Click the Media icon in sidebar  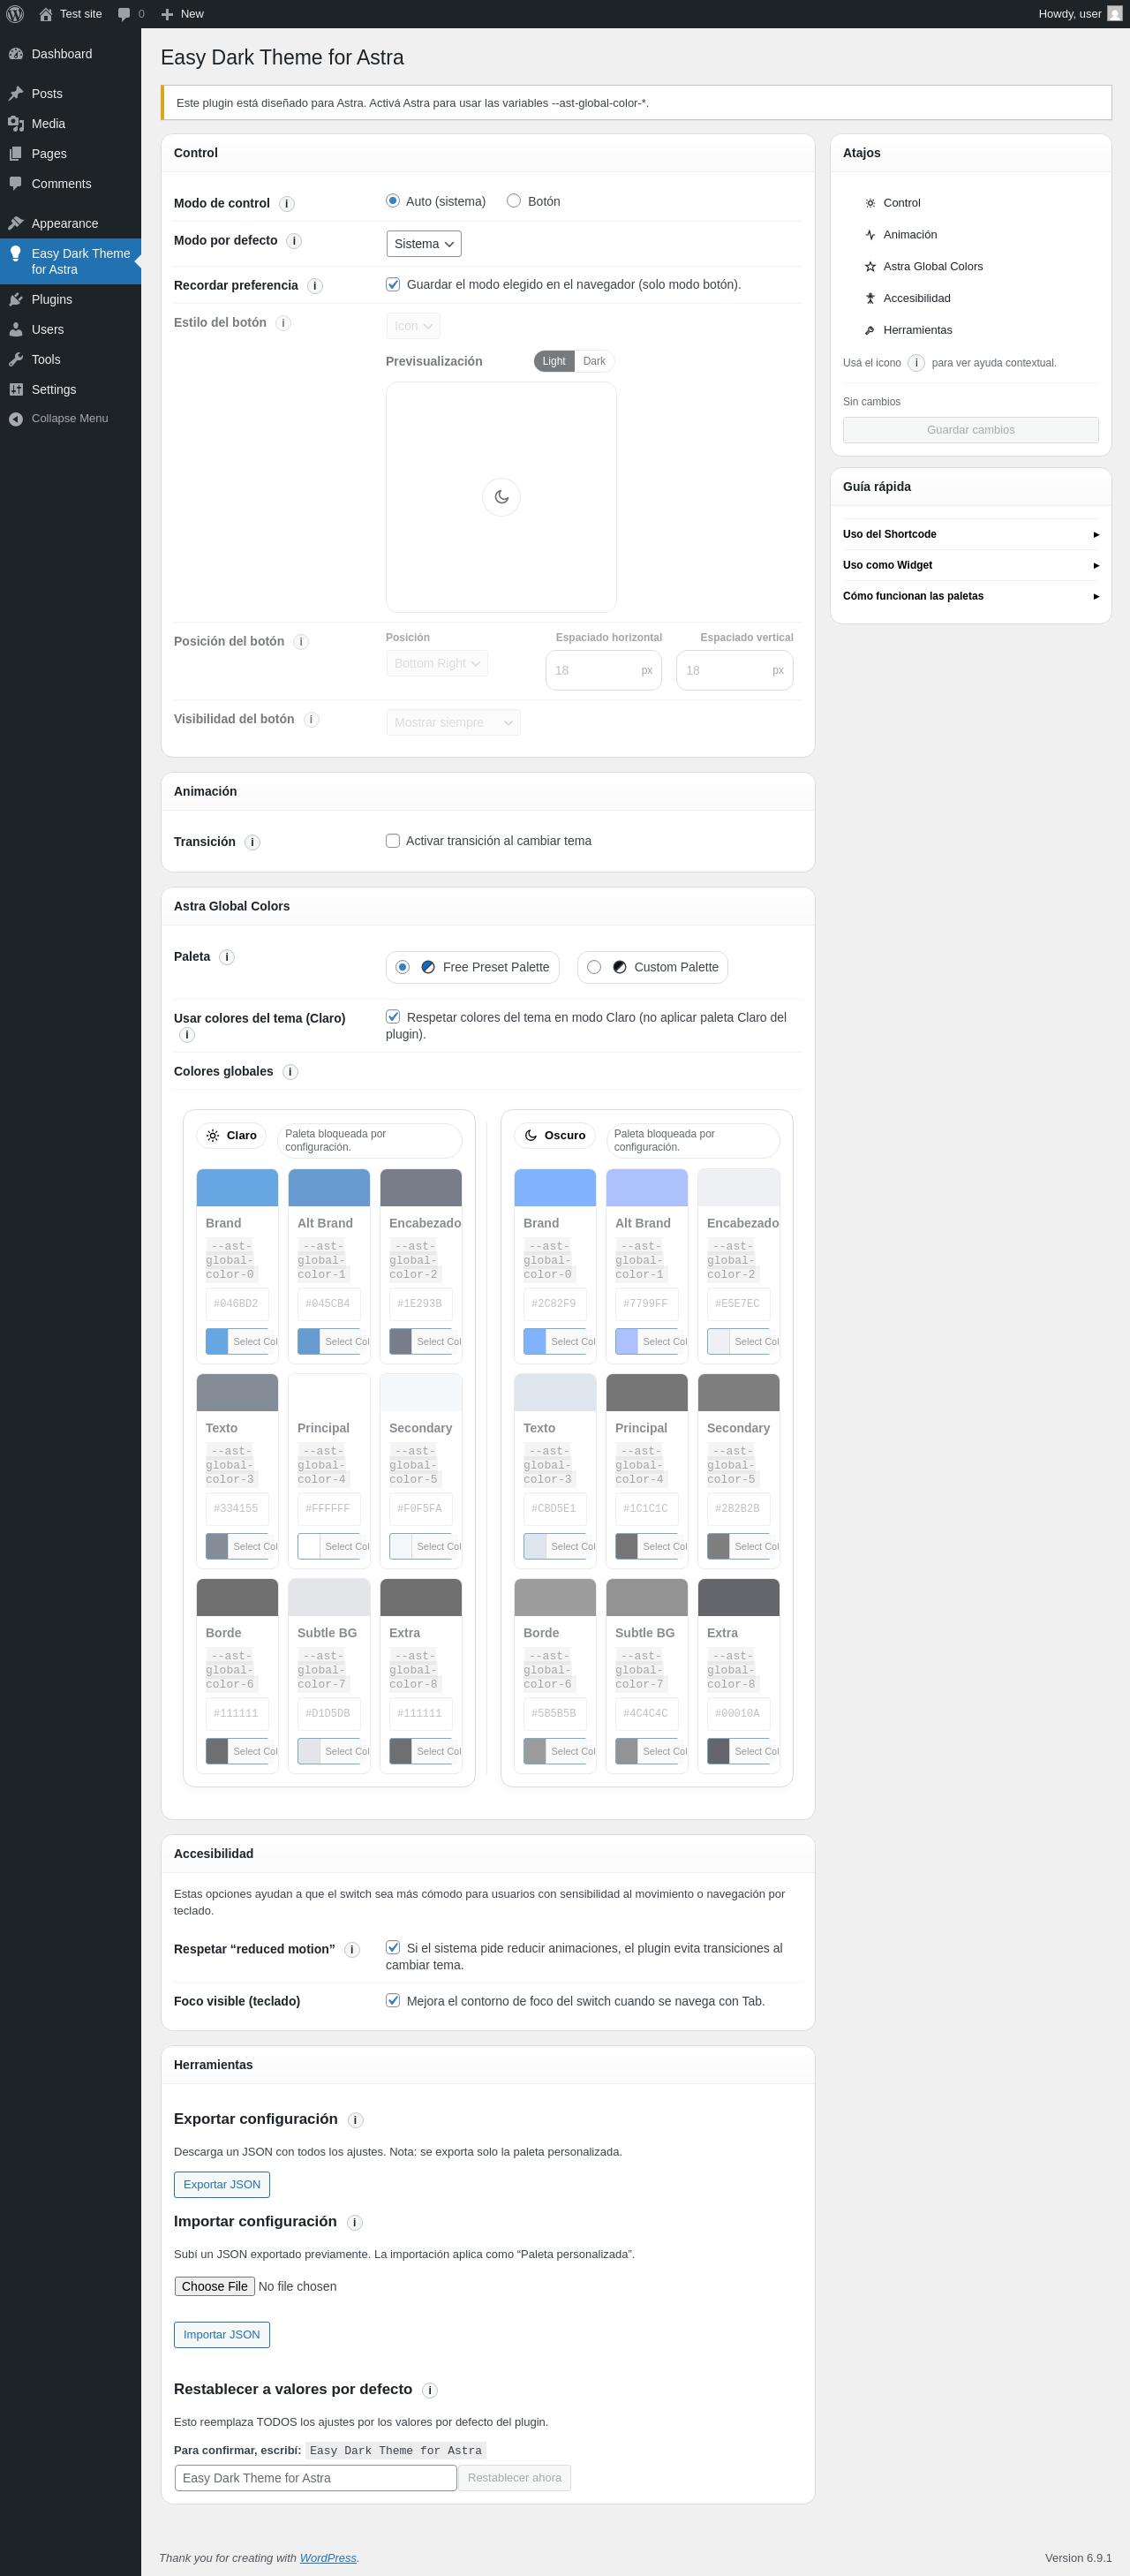(x=16, y=124)
